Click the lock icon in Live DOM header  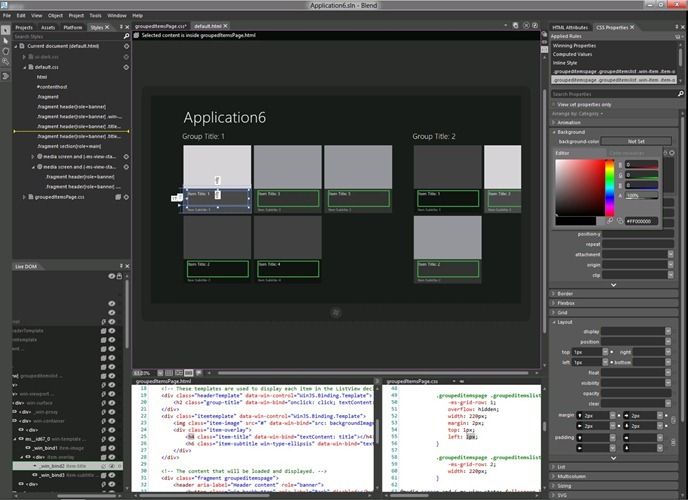[121, 275]
